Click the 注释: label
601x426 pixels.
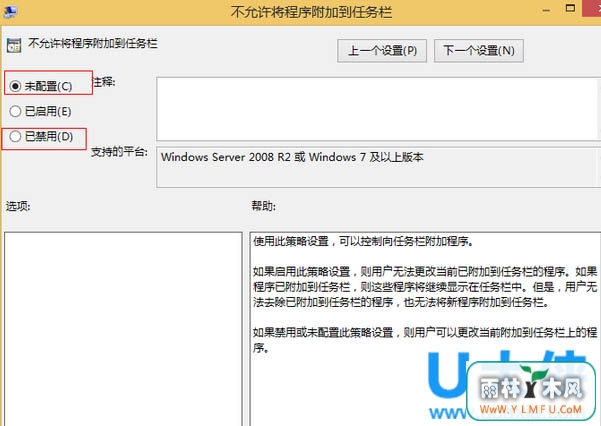(x=104, y=82)
